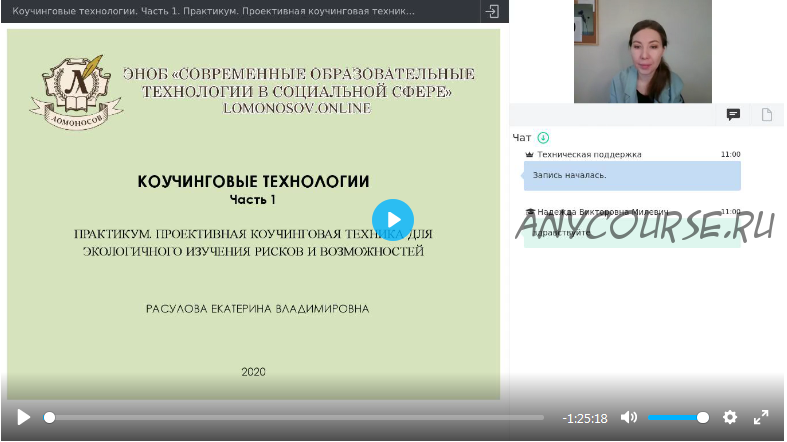This screenshot has height=442, width=787.
Task: Click the exit icon beside the title
Action: (x=492, y=11)
